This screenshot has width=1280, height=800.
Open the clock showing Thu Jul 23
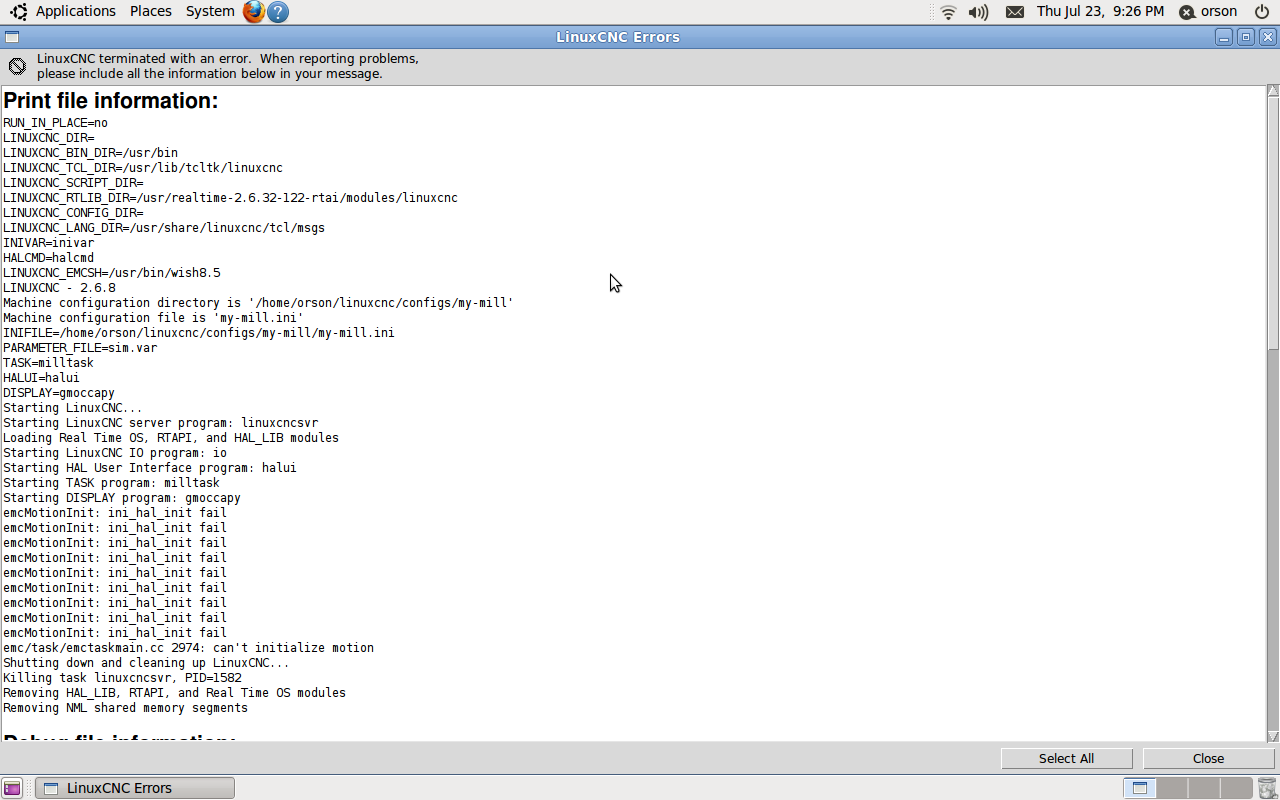click(1100, 11)
